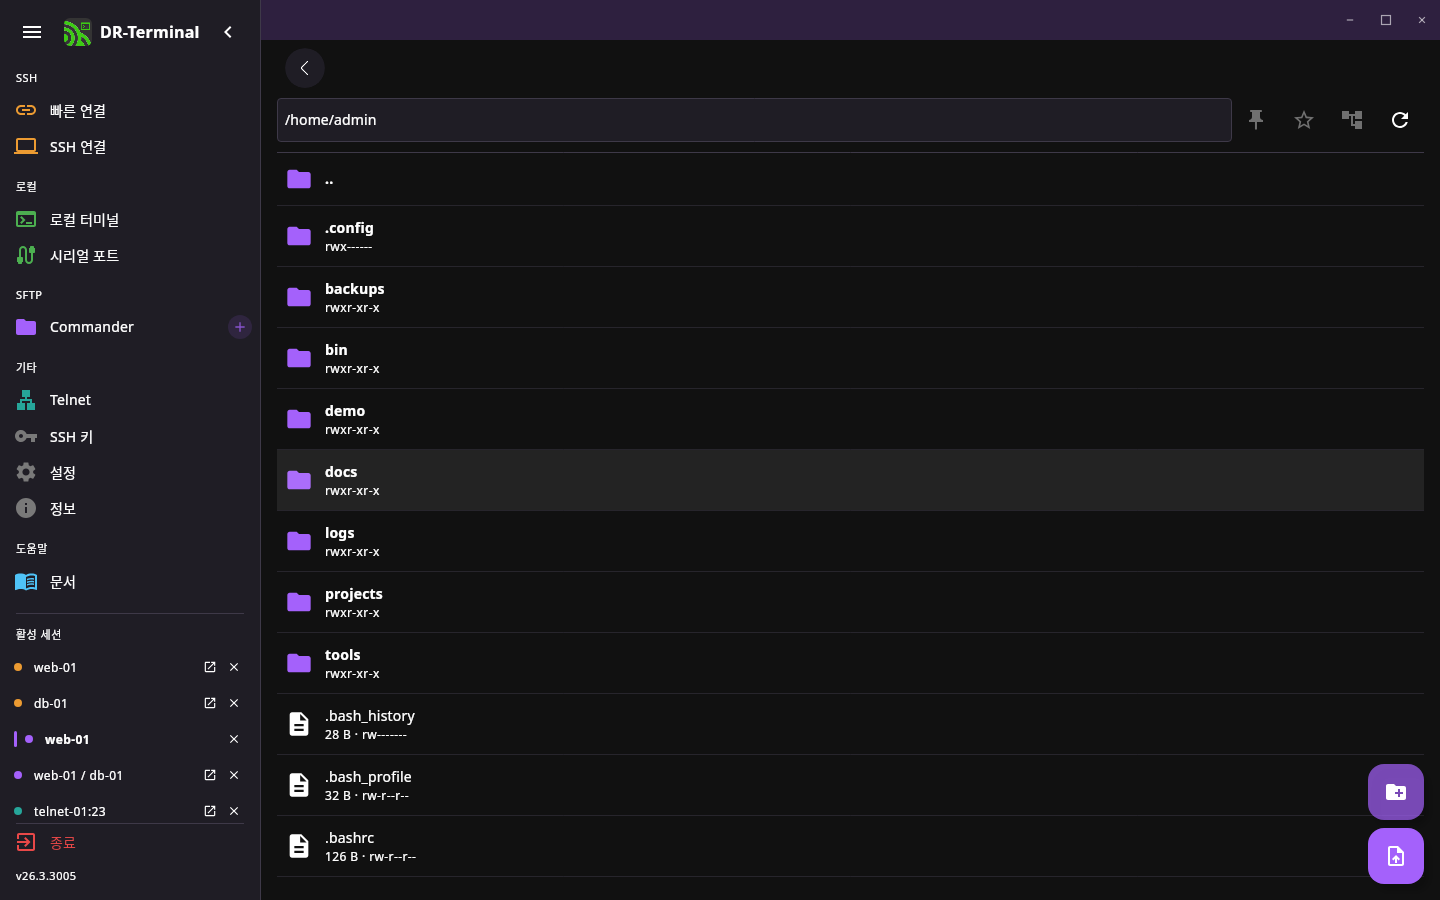
Task: Open the docs folder
Action: (850, 481)
